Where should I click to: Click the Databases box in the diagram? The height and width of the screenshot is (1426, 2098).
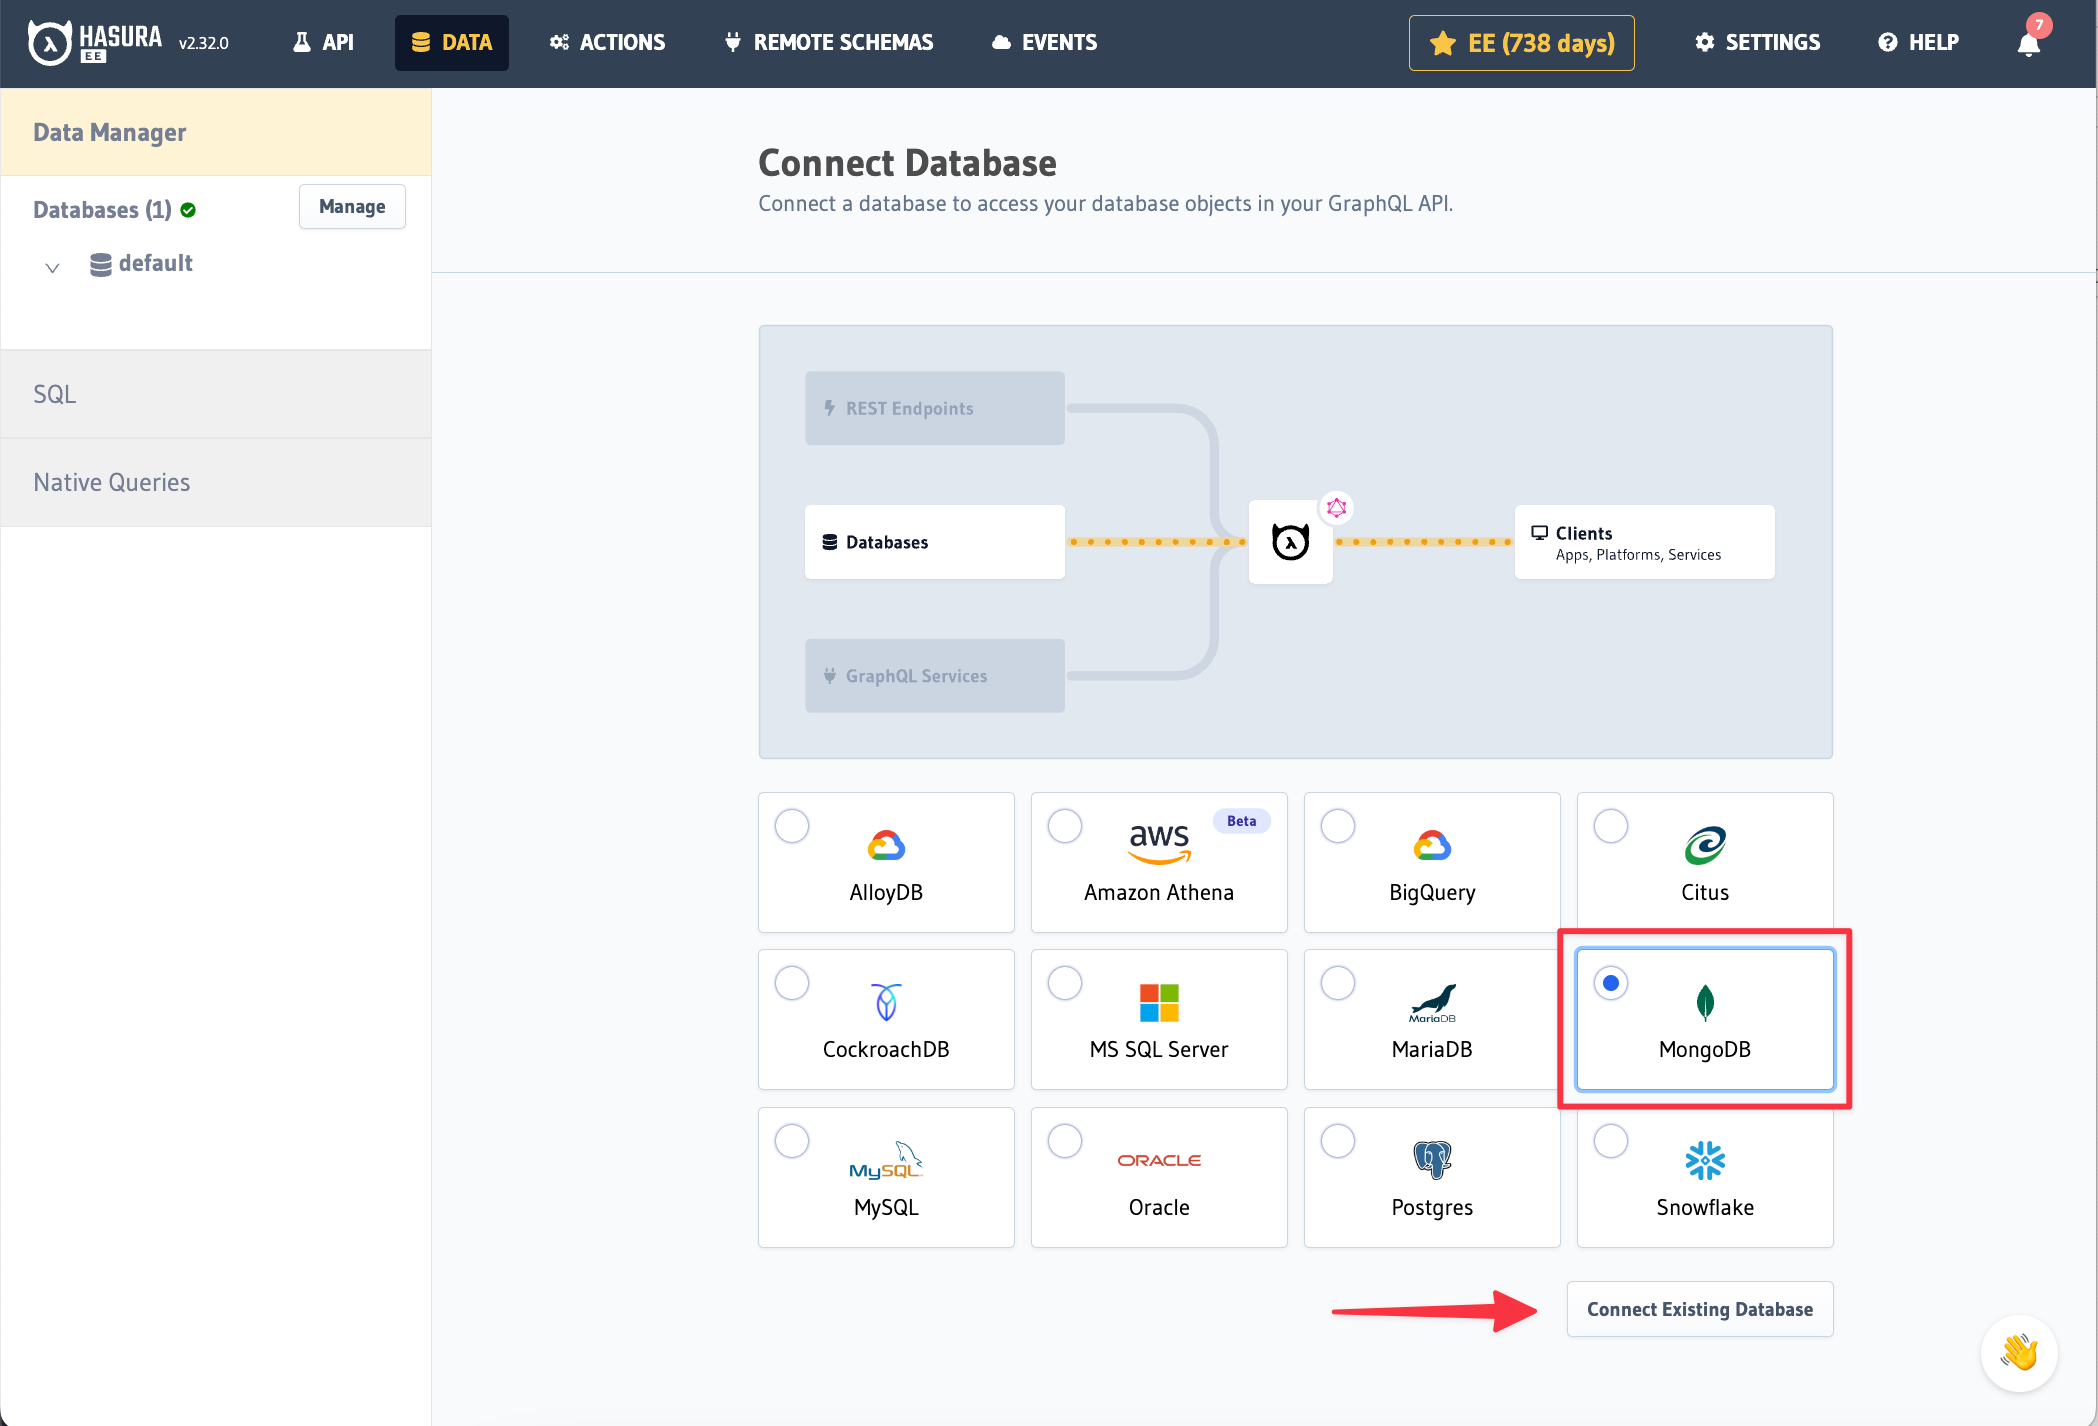(935, 542)
